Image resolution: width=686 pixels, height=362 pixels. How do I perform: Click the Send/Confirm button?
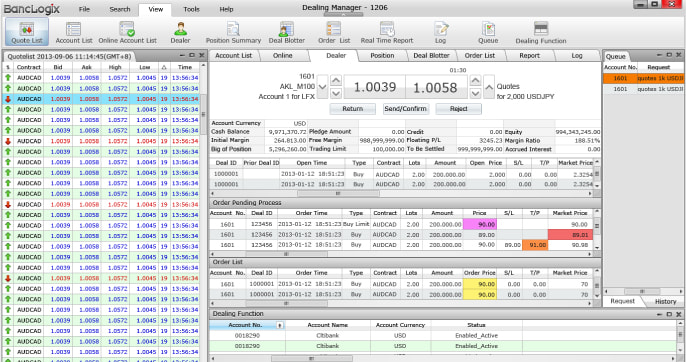406,109
